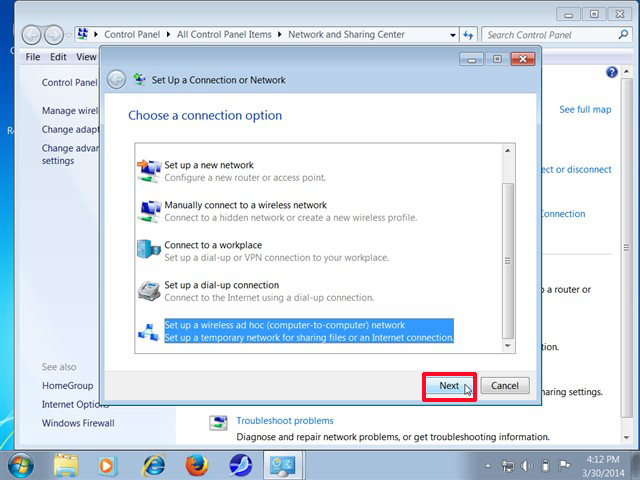Click the options list scroll up arrow

(x=508, y=150)
